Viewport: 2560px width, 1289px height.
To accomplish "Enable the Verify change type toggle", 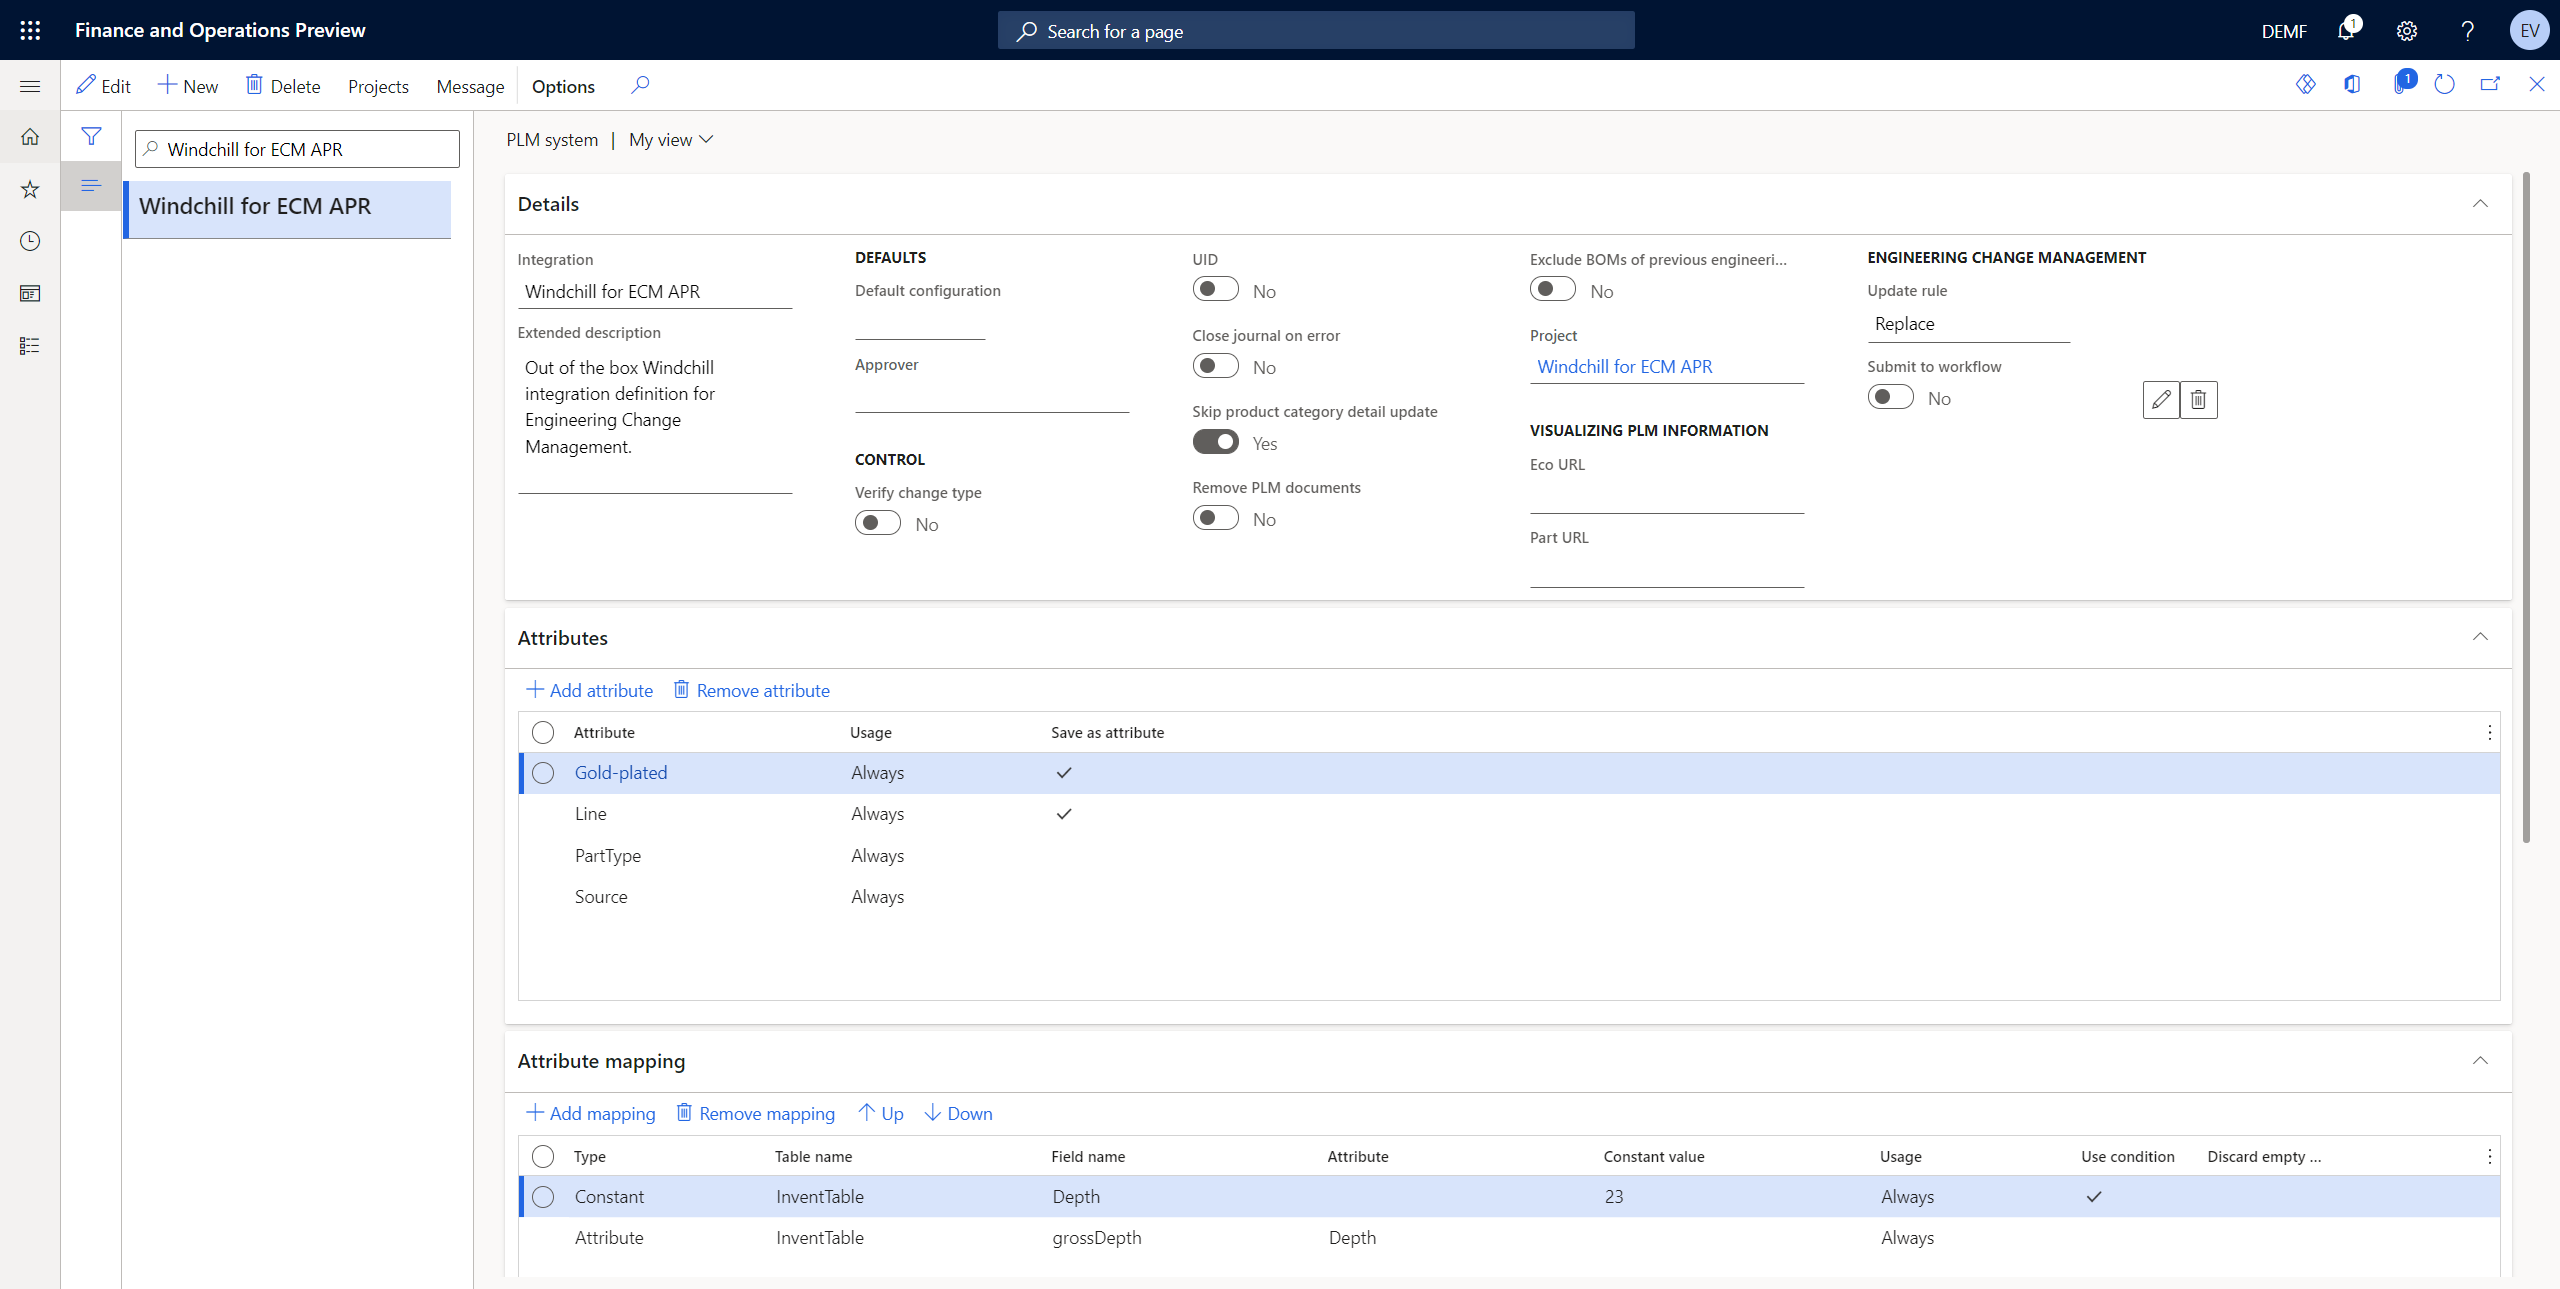I will 877,522.
